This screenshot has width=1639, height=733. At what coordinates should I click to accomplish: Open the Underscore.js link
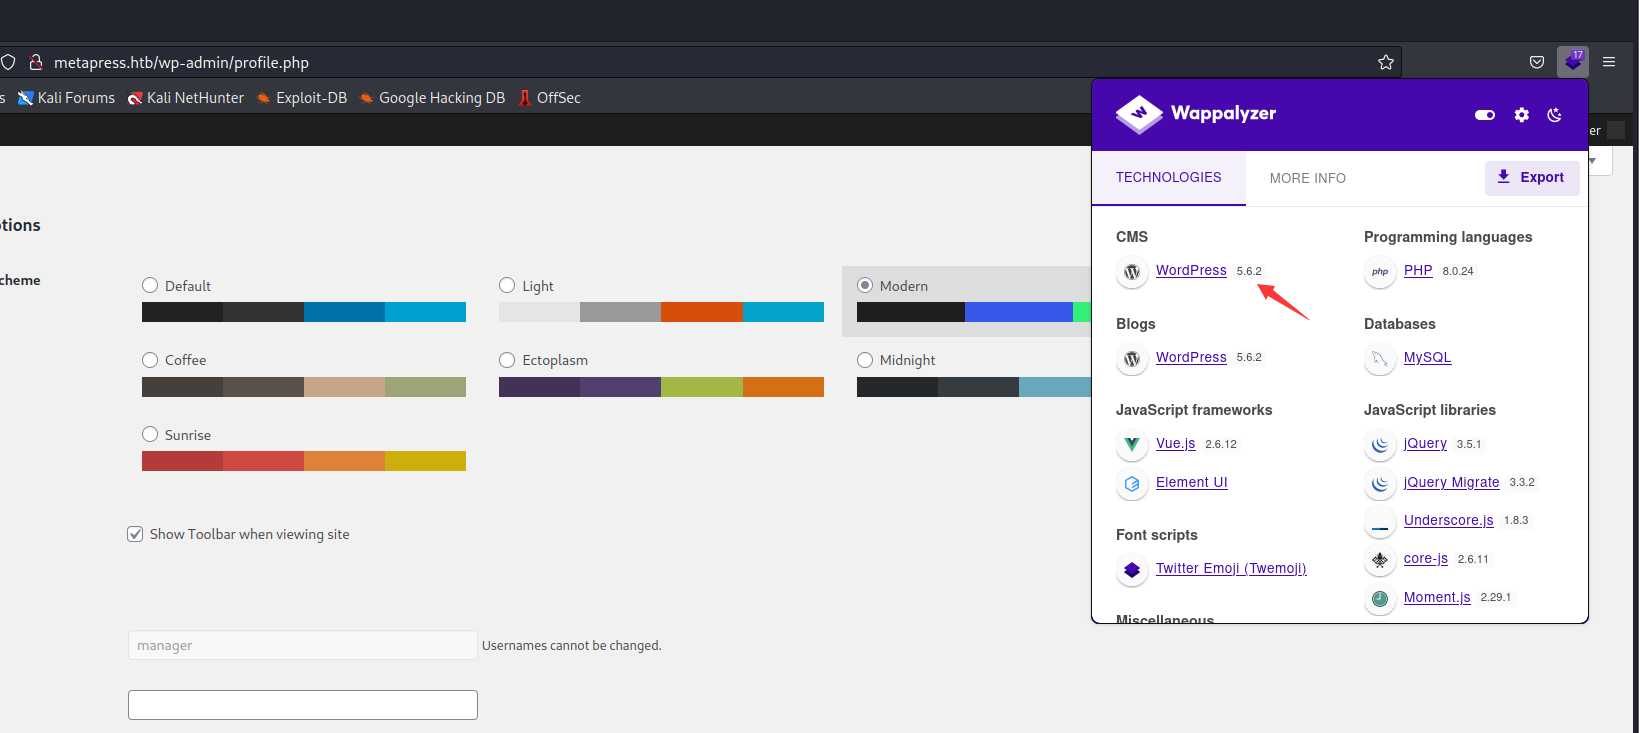pyautogui.click(x=1448, y=520)
